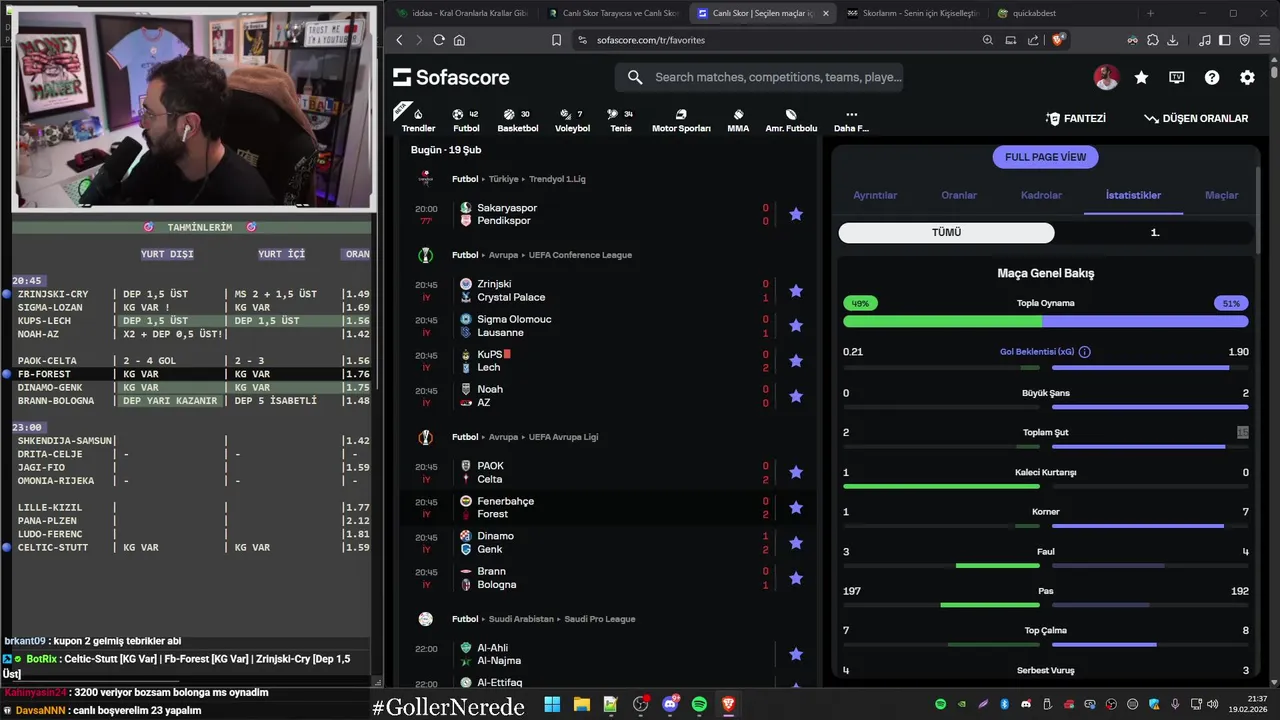Click the FULL PAGE VIEW button
This screenshot has height=720, width=1280.
1045,157
